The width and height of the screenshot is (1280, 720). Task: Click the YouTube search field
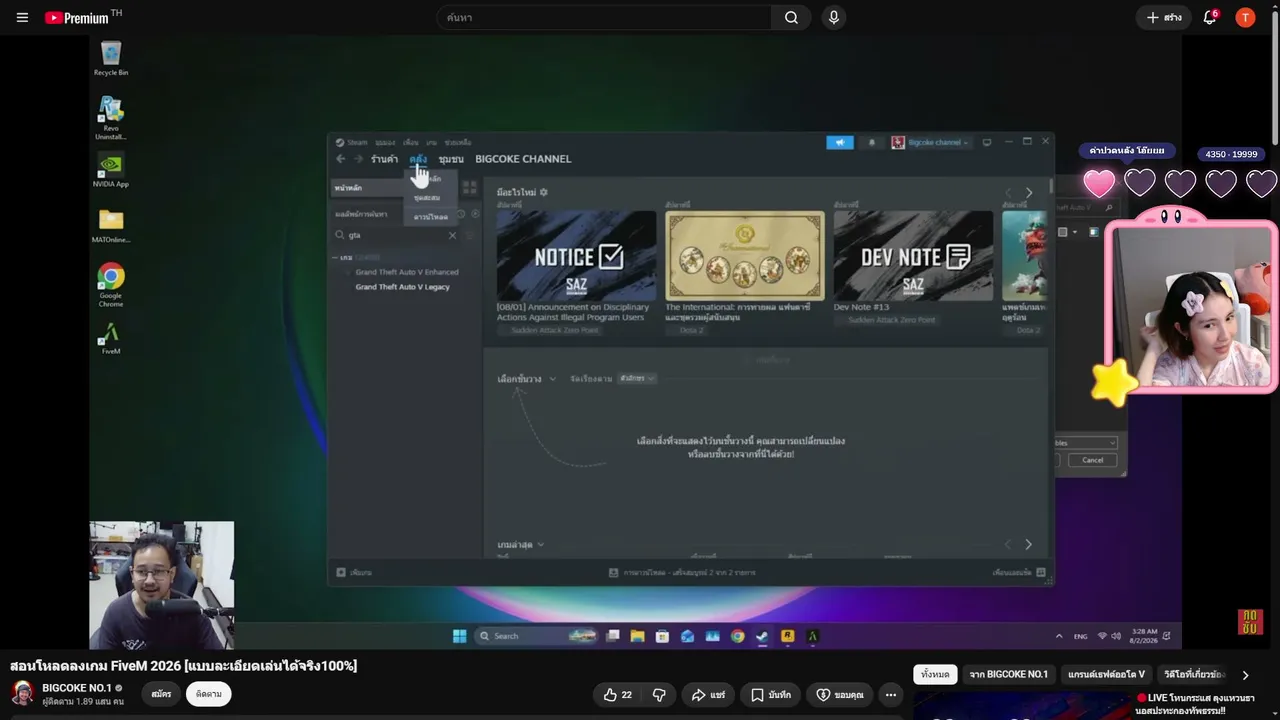point(604,17)
